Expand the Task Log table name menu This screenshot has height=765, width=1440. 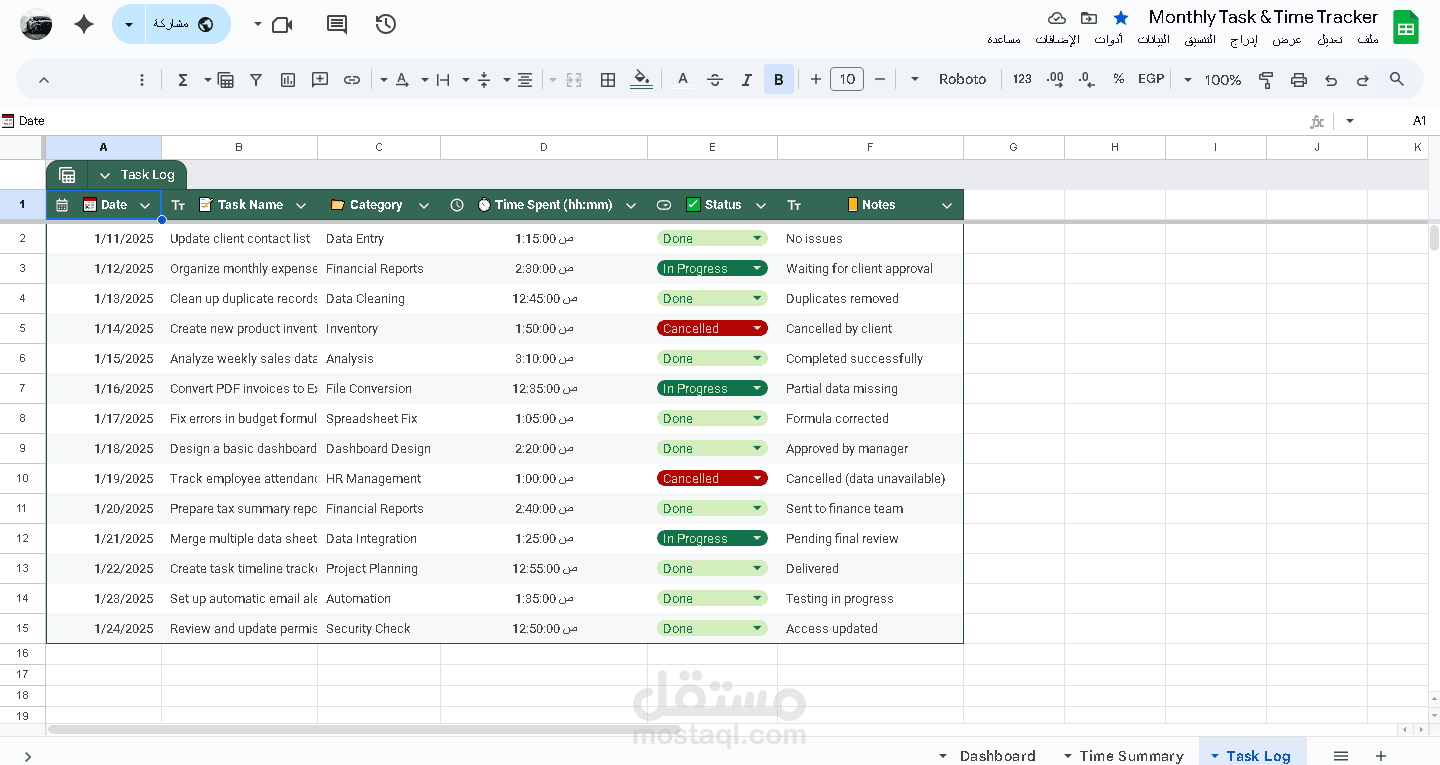click(x=105, y=175)
